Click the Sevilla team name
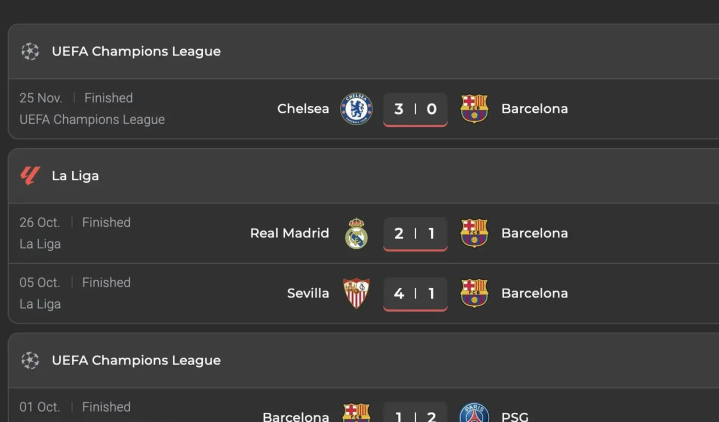The width and height of the screenshot is (719, 422). coord(308,294)
